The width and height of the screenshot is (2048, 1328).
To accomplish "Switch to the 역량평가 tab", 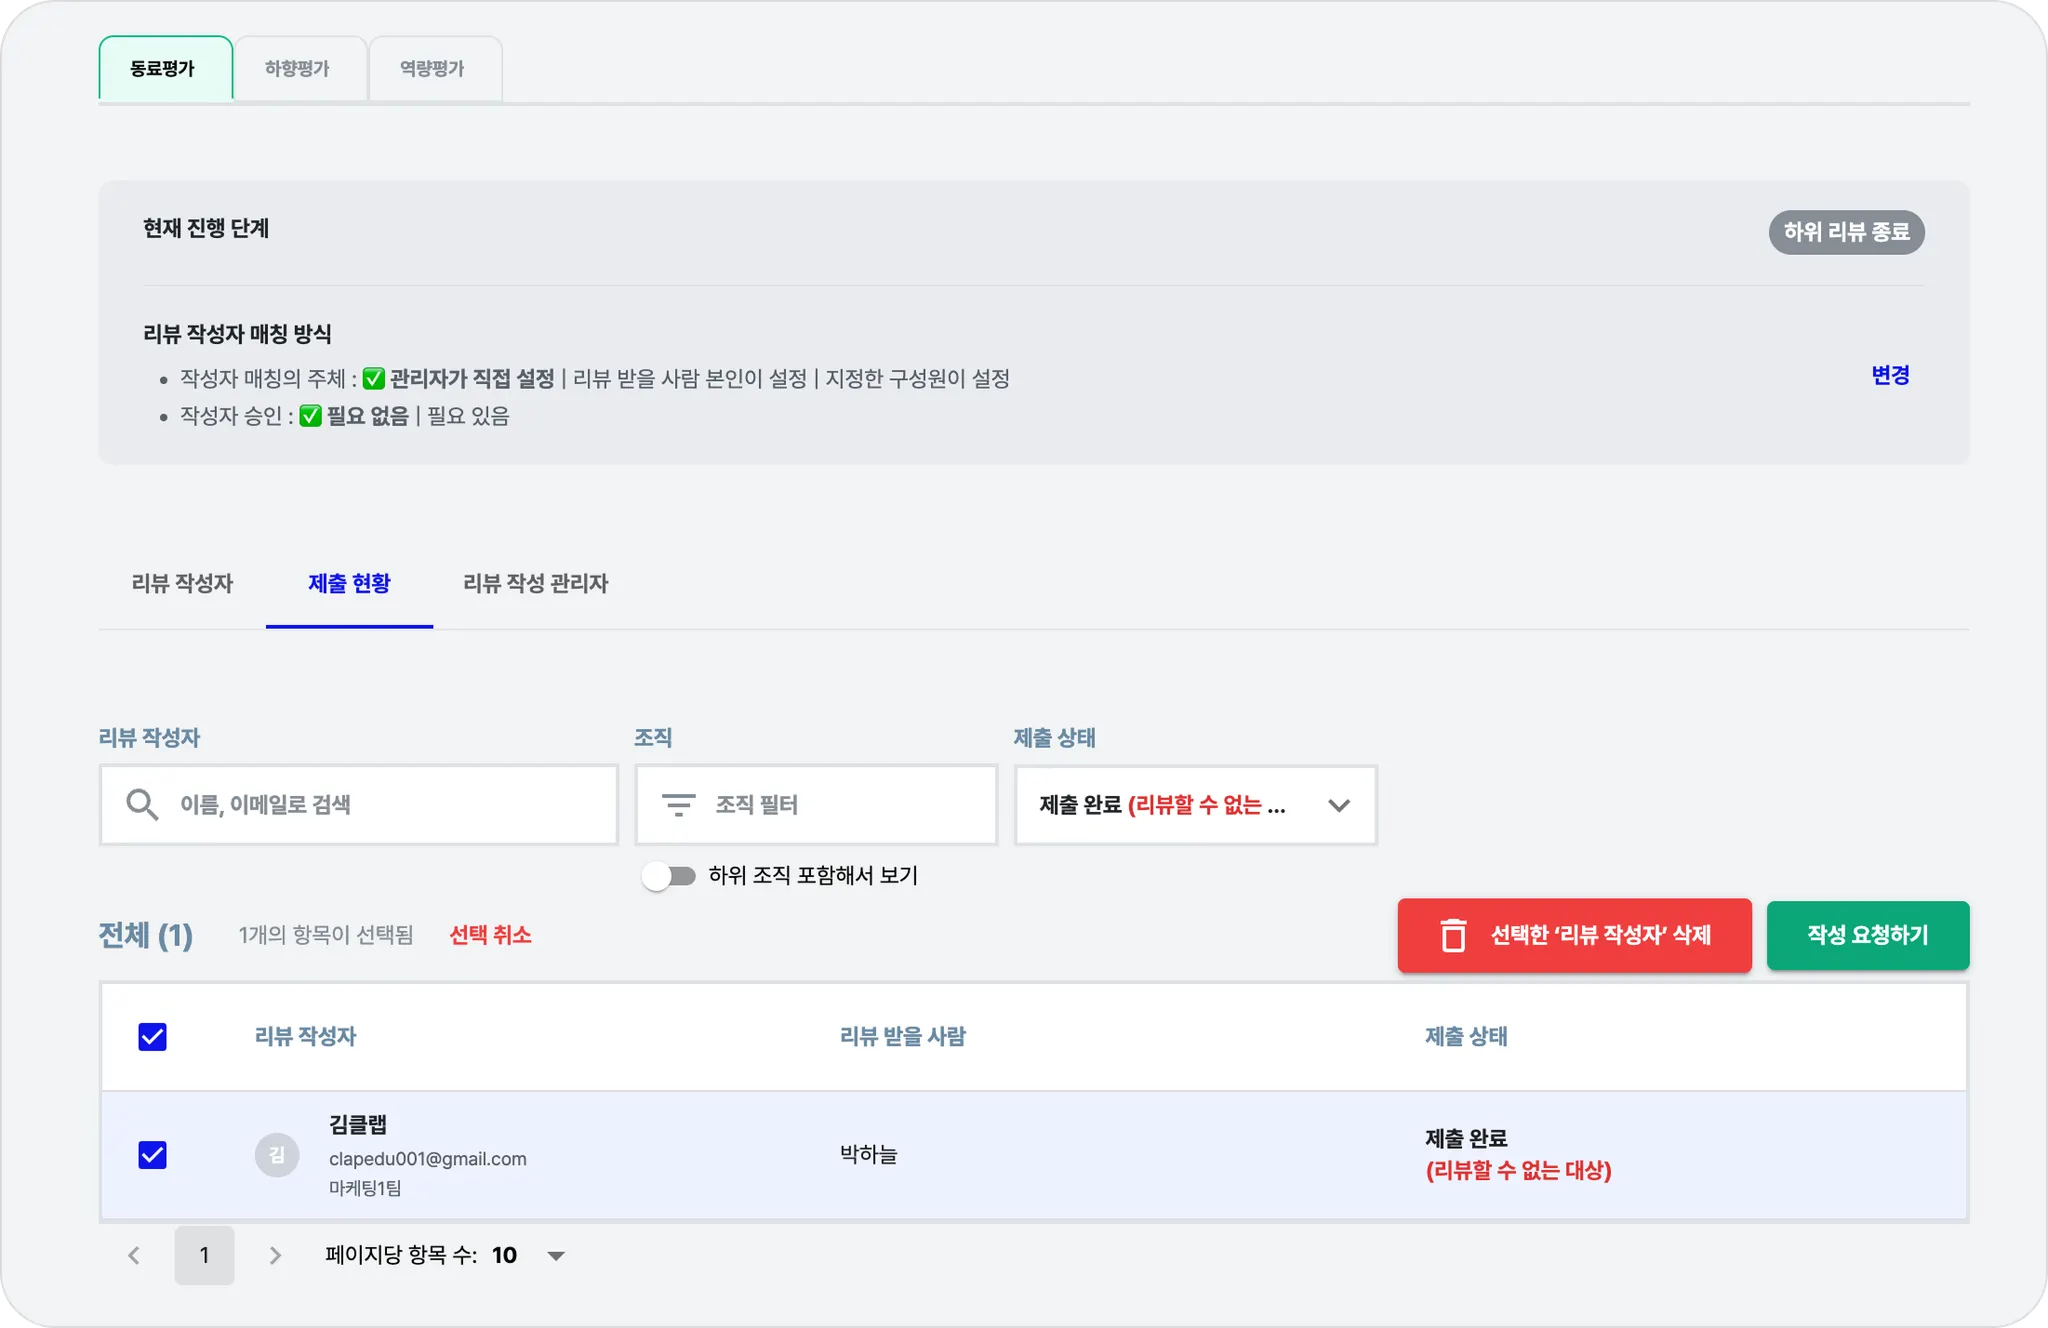I will (x=432, y=69).
